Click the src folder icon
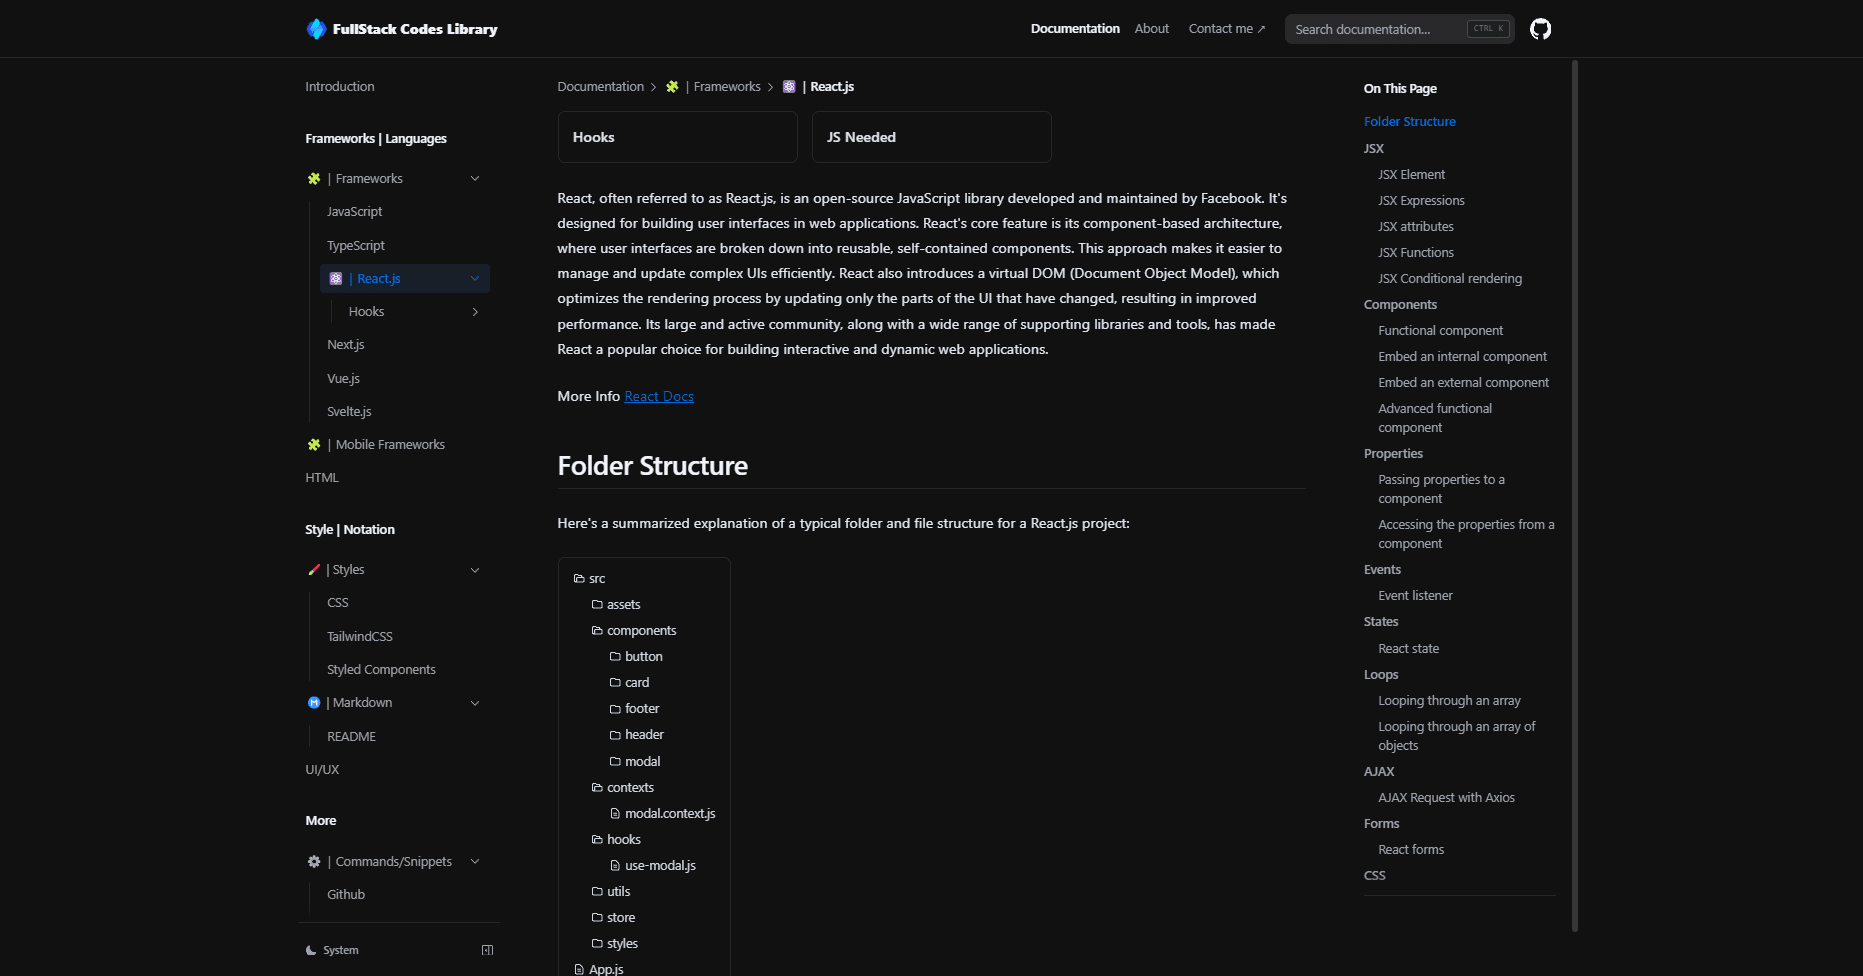Viewport: 1863px width, 976px height. tap(579, 579)
